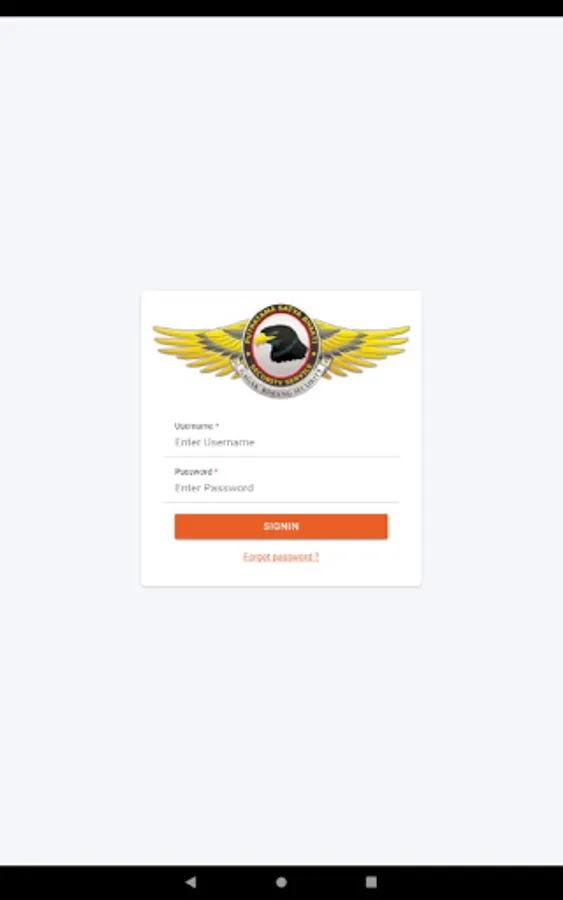
Task: Click the orange SIGNIN button
Action: point(281,526)
